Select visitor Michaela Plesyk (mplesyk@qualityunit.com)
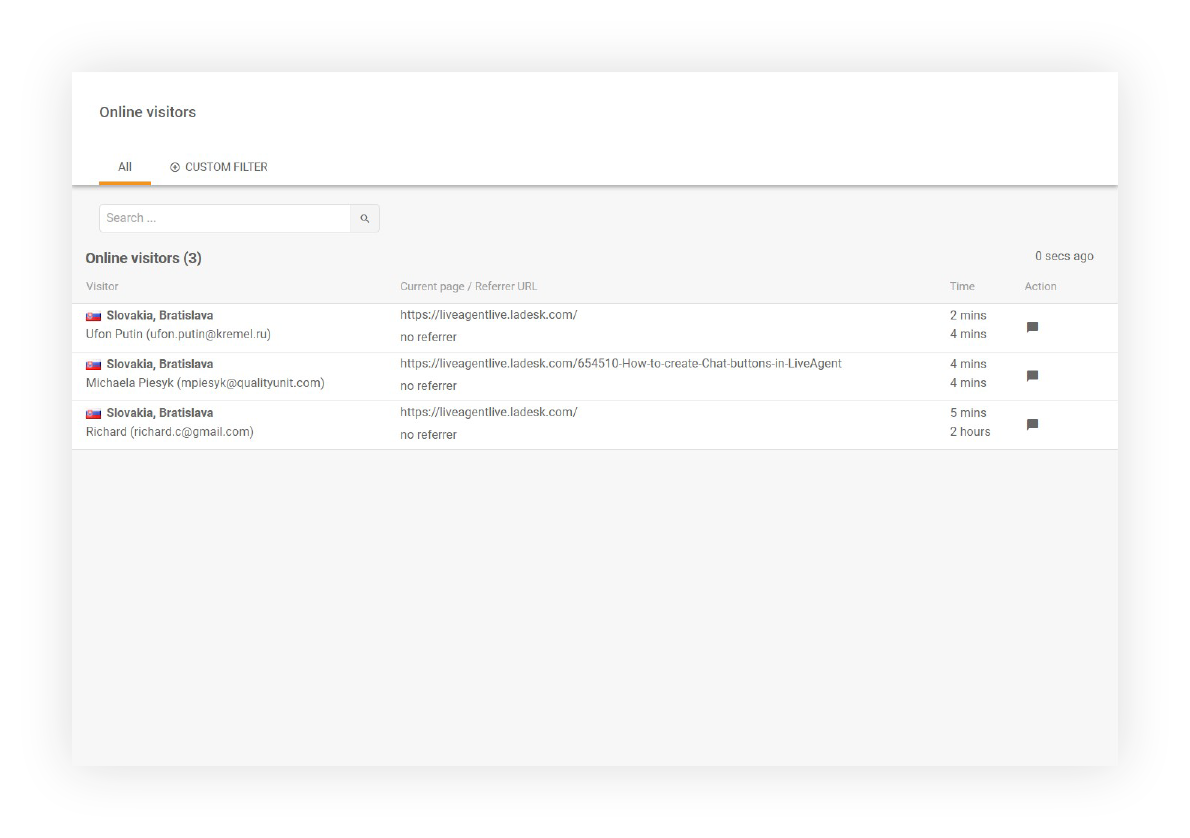Viewport: 1190px width, 838px height. [205, 383]
